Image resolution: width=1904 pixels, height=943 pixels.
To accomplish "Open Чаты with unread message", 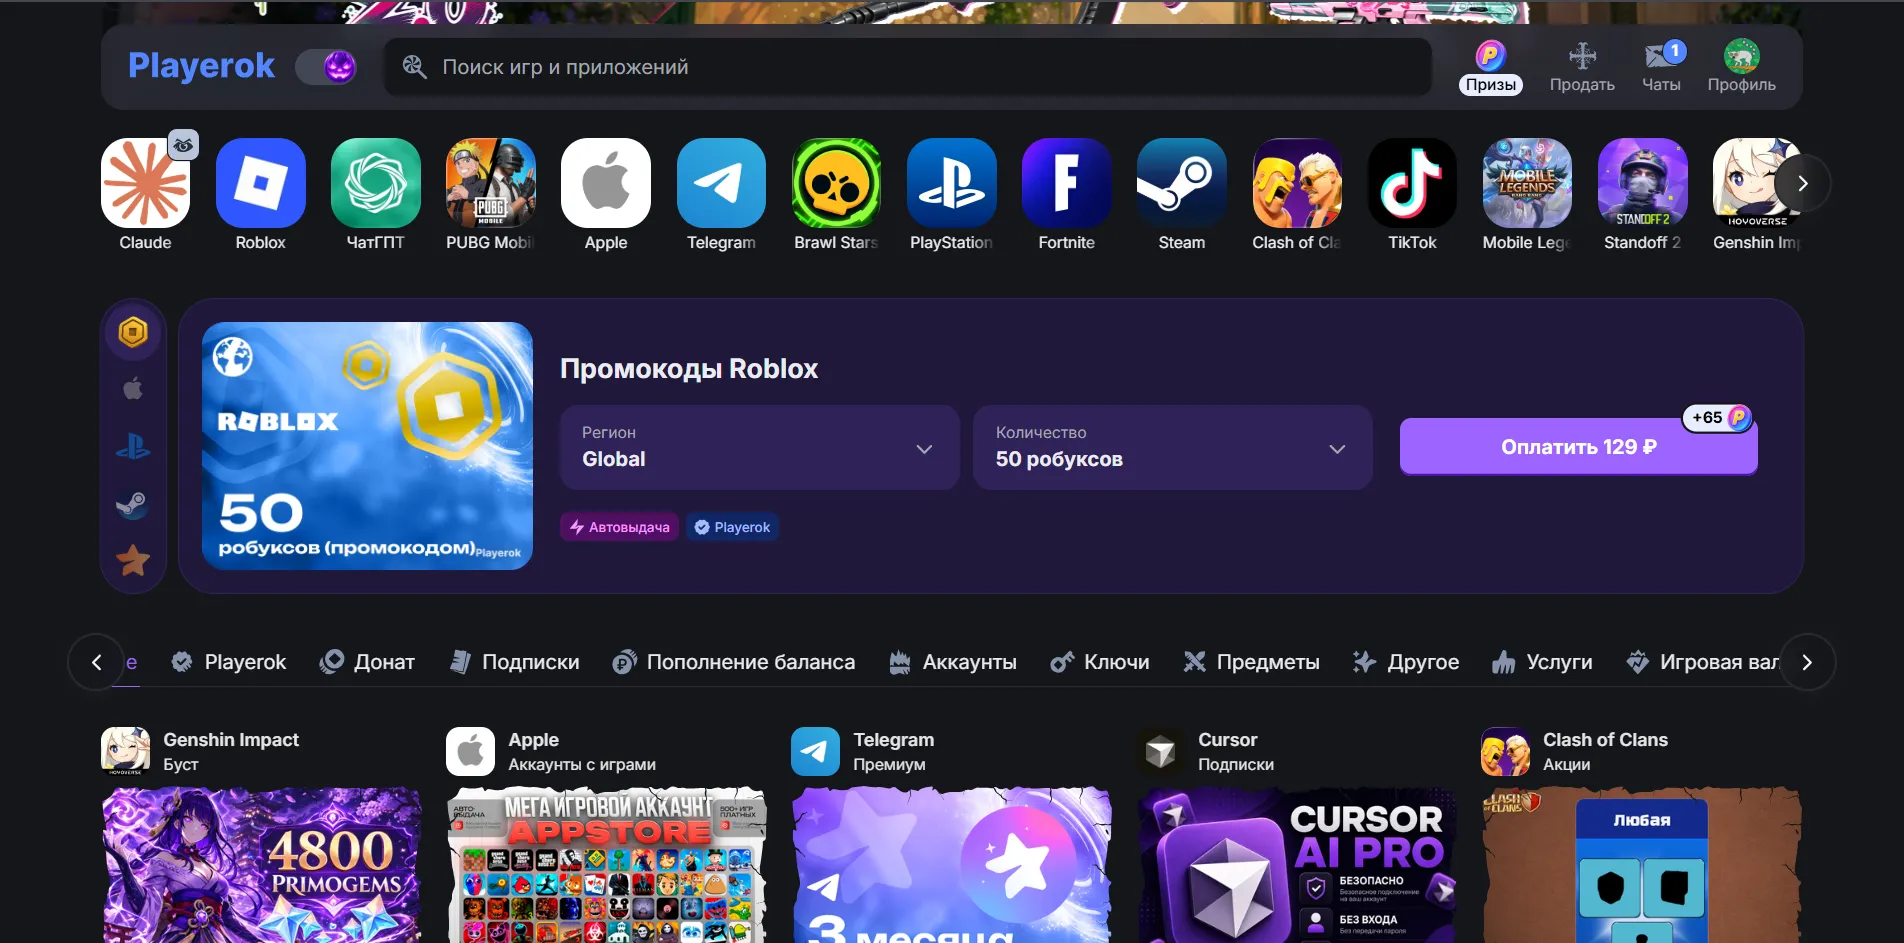I will pyautogui.click(x=1662, y=67).
